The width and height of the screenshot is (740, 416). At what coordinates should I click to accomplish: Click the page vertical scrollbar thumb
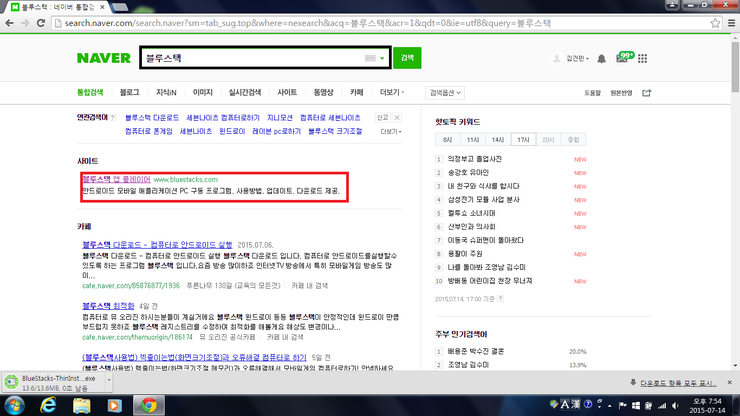(x=735, y=67)
